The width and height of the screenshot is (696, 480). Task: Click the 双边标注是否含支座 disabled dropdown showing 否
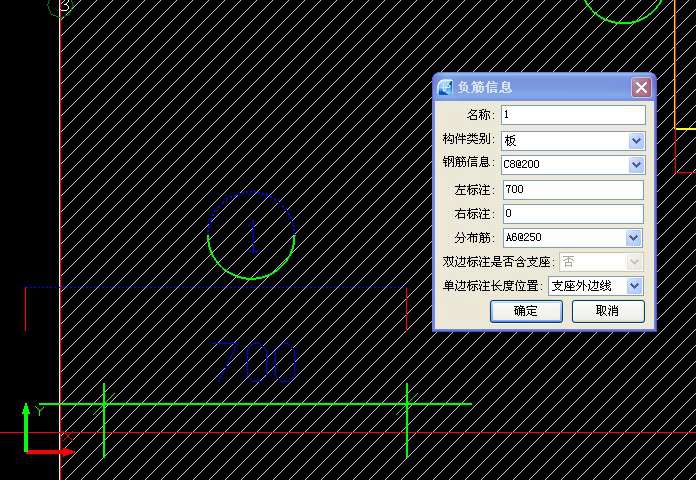[x=601, y=262]
